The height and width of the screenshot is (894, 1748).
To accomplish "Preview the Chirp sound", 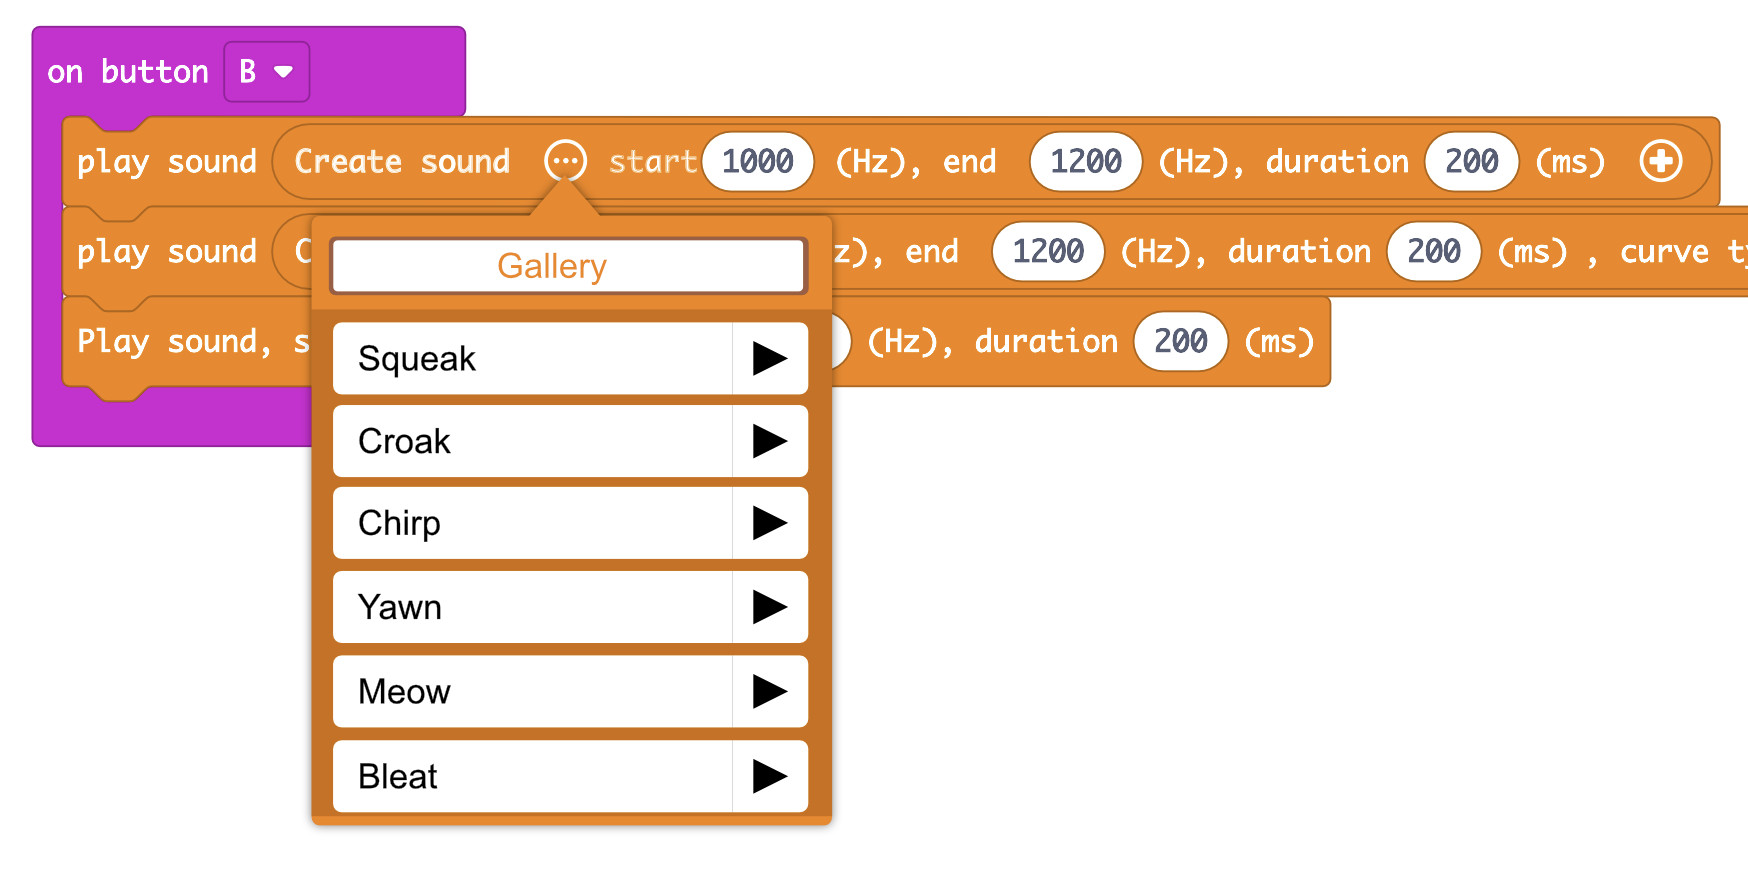I will point(771,523).
